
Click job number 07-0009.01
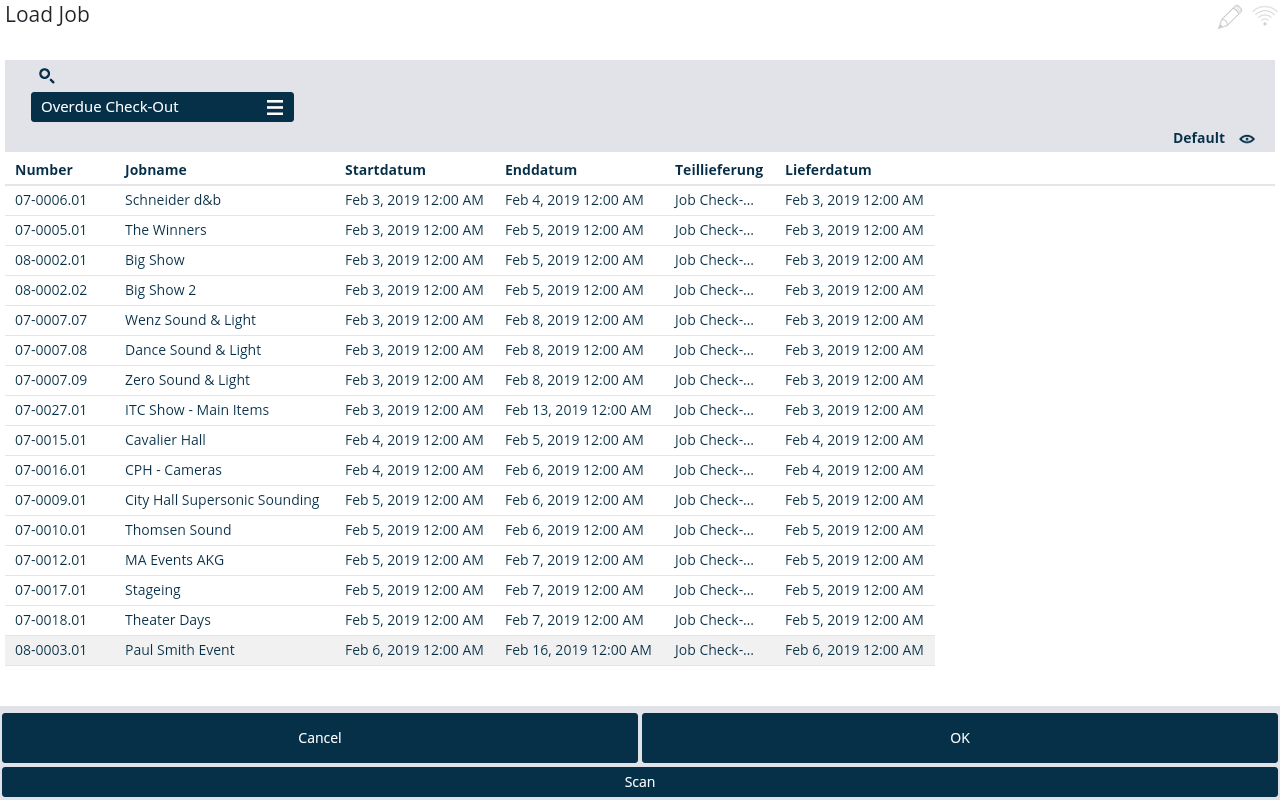[51, 500]
